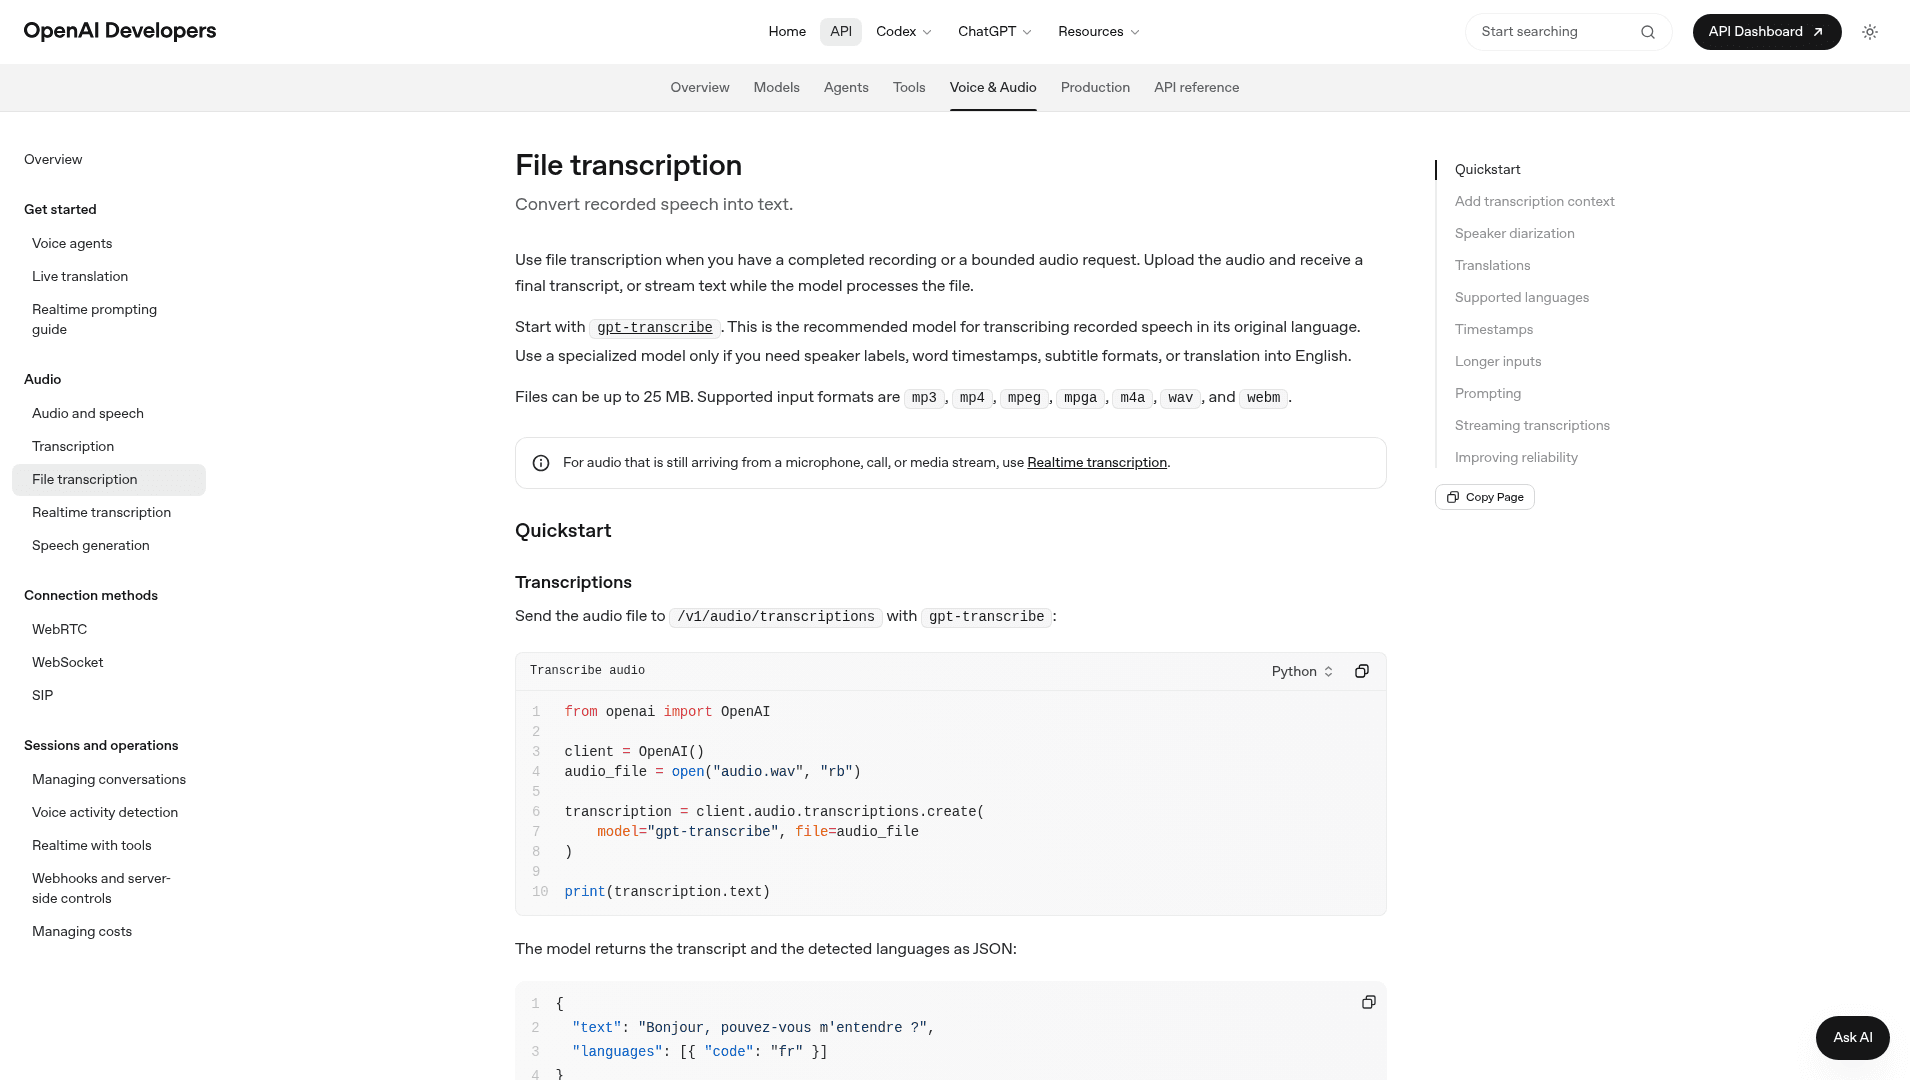Copy the Transcribe audio code snippet

(1361, 671)
